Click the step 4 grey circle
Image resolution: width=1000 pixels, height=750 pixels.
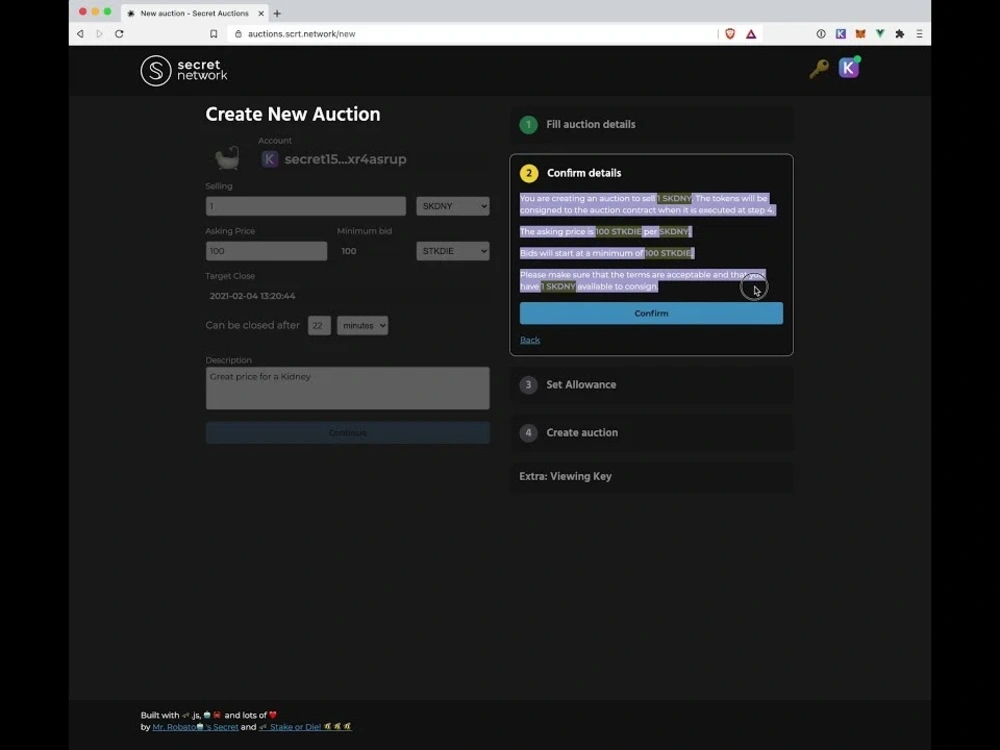tap(528, 432)
